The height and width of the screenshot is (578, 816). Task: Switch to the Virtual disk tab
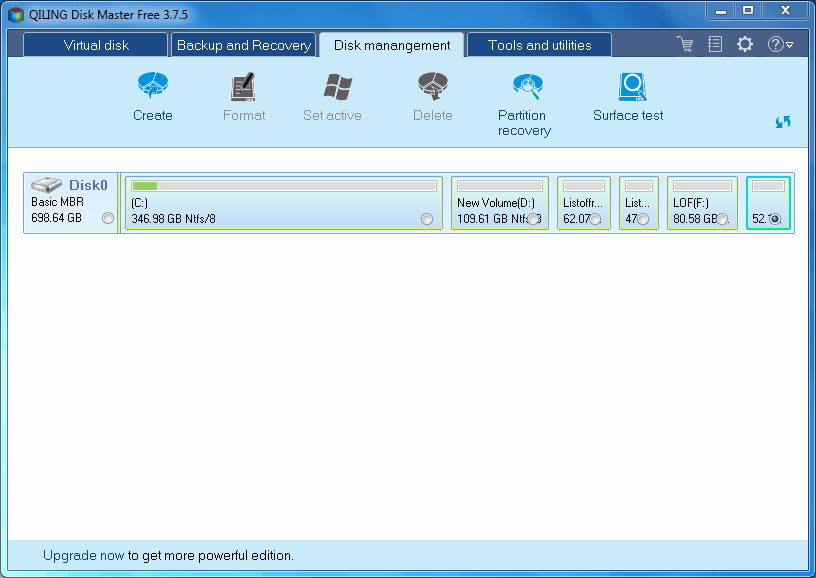(96, 45)
